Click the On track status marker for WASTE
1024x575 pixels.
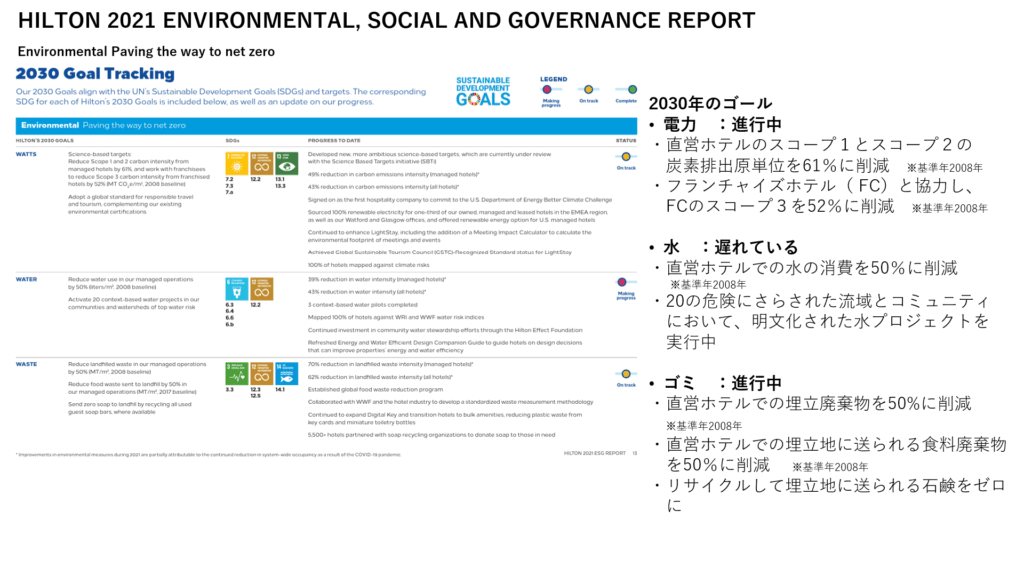tap(626, 374)
